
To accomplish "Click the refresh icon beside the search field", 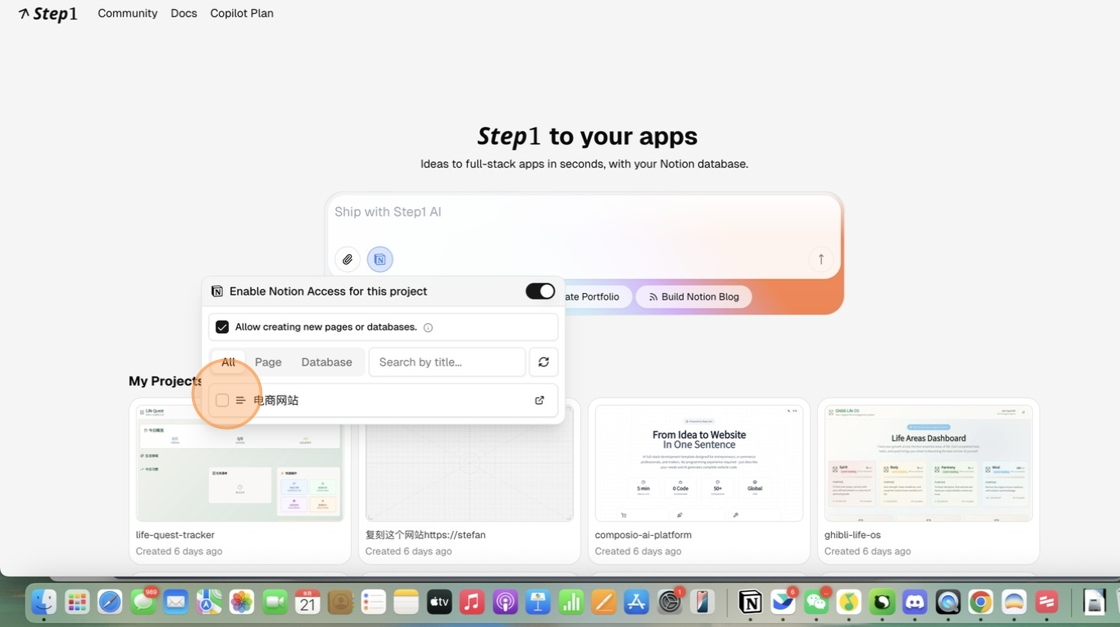I will (x=544, y=362).
